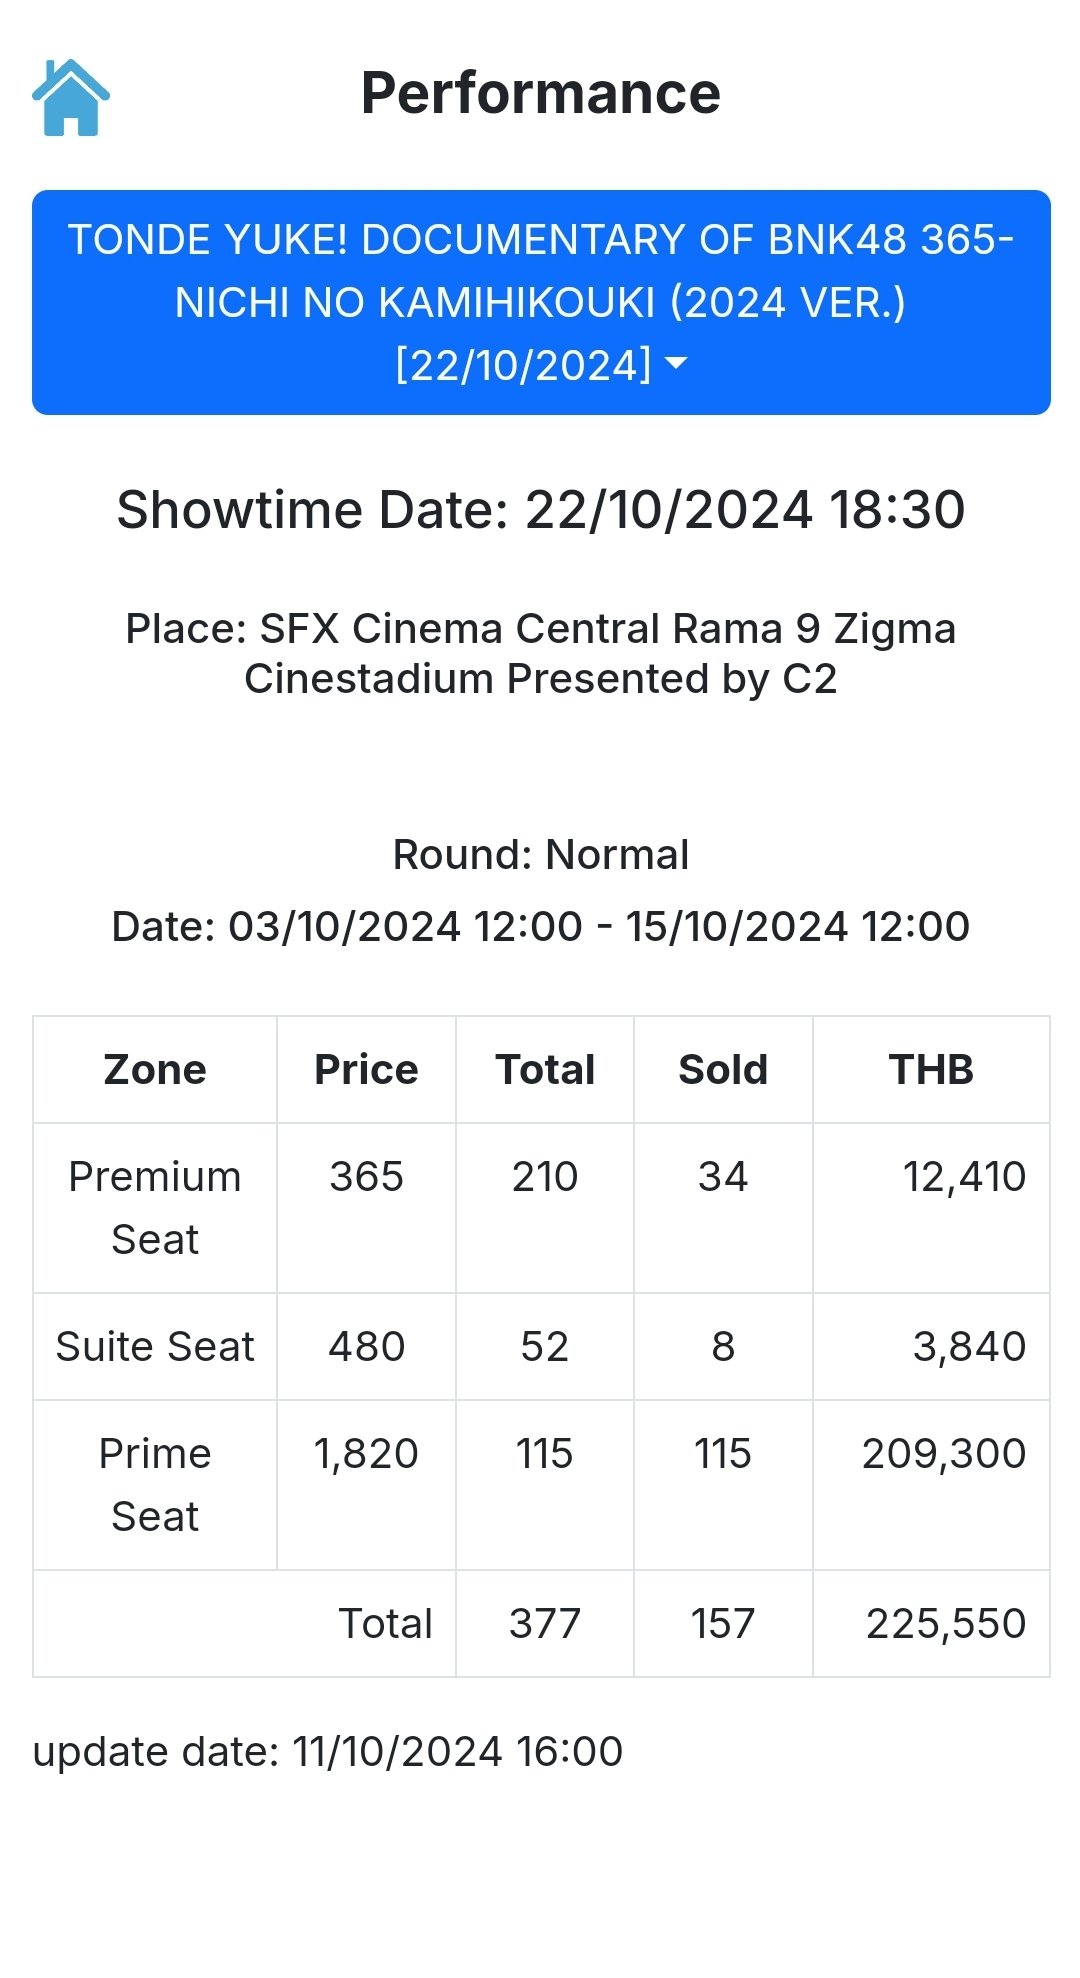This screenshot has height=1978, width=1080.
Task: Select the grand total 225,550 cell
Action: [931, 1624]
